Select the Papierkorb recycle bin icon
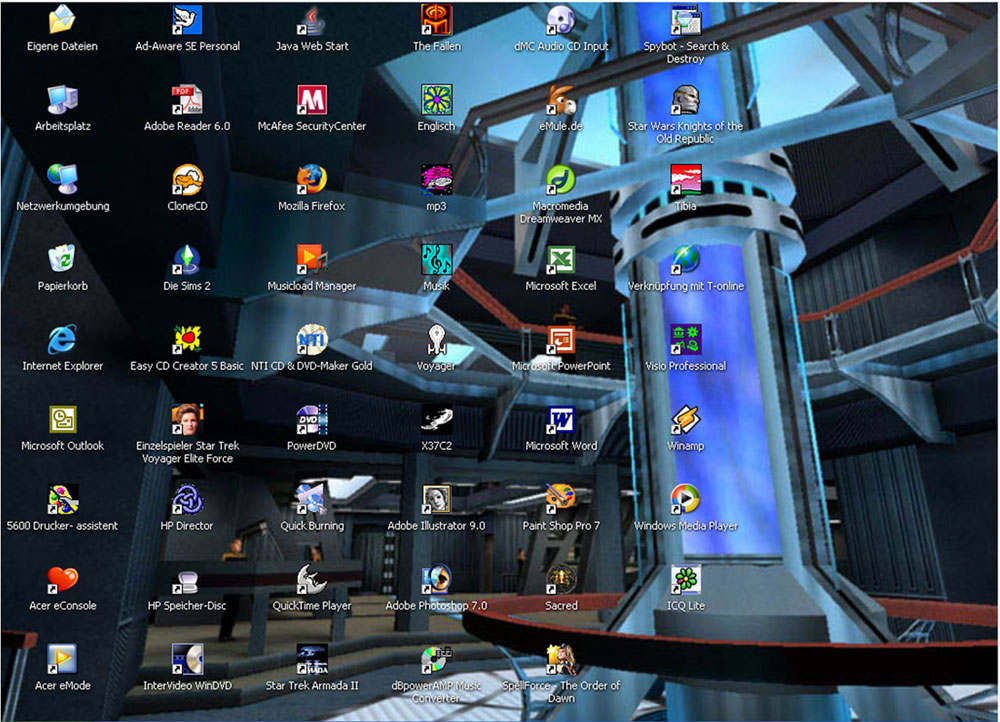This screenshot has width=1000, height=722. click(62, 259)
